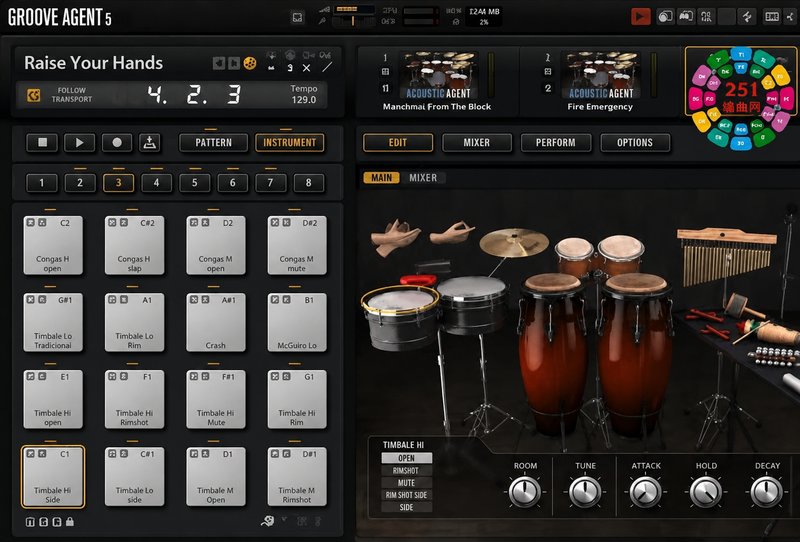
Task: Click the square icon left of the meters
Action: (x=297, y=18)
